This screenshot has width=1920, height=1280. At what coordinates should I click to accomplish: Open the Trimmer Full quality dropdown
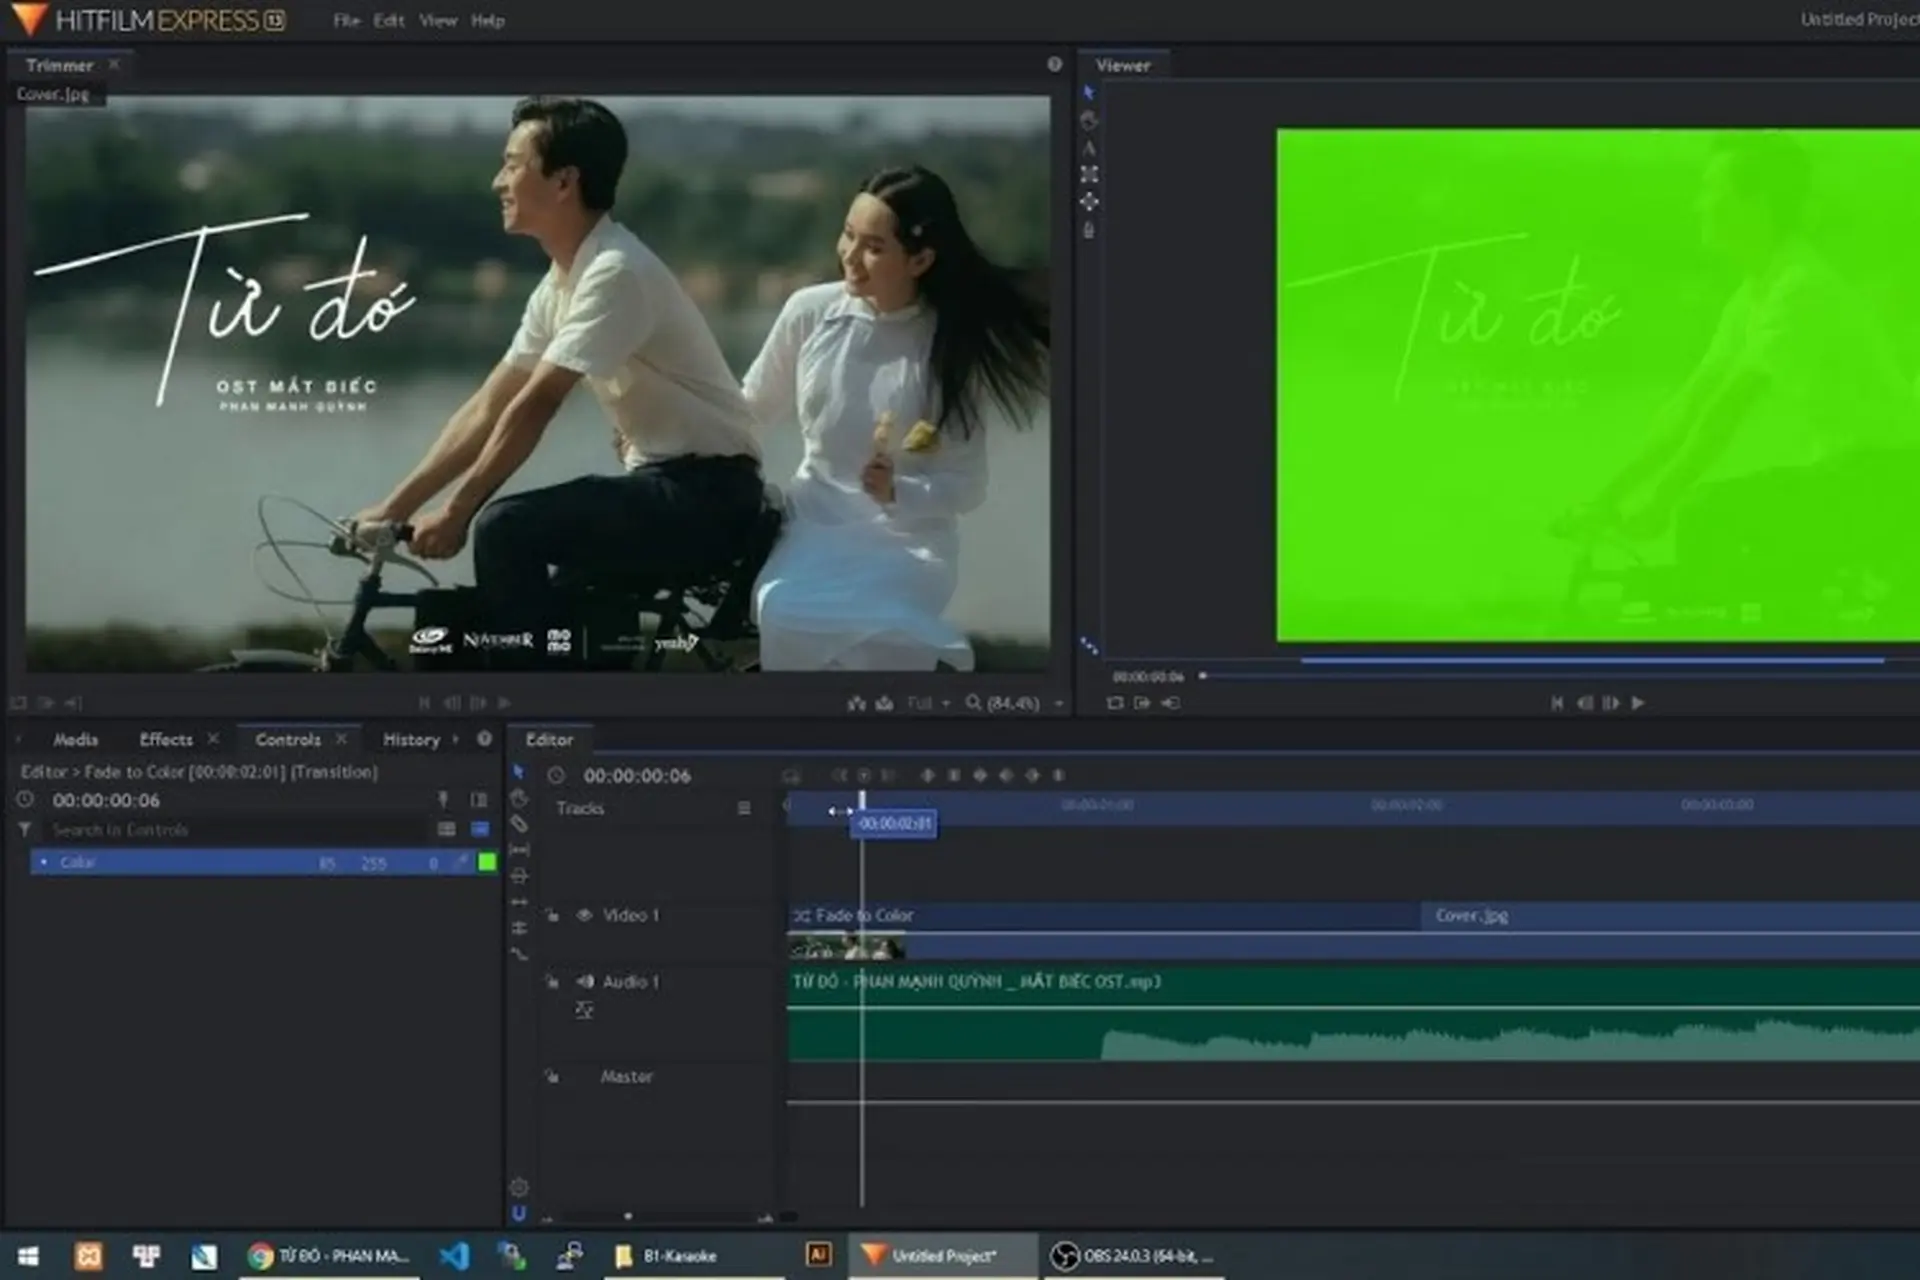[929, 703]
